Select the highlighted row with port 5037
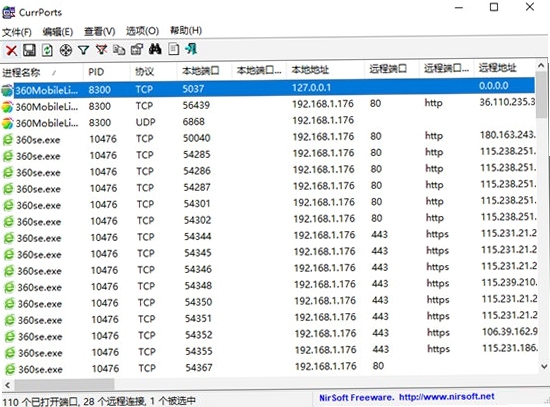Screen dimensions: 550x407 (x=267, y=88)
